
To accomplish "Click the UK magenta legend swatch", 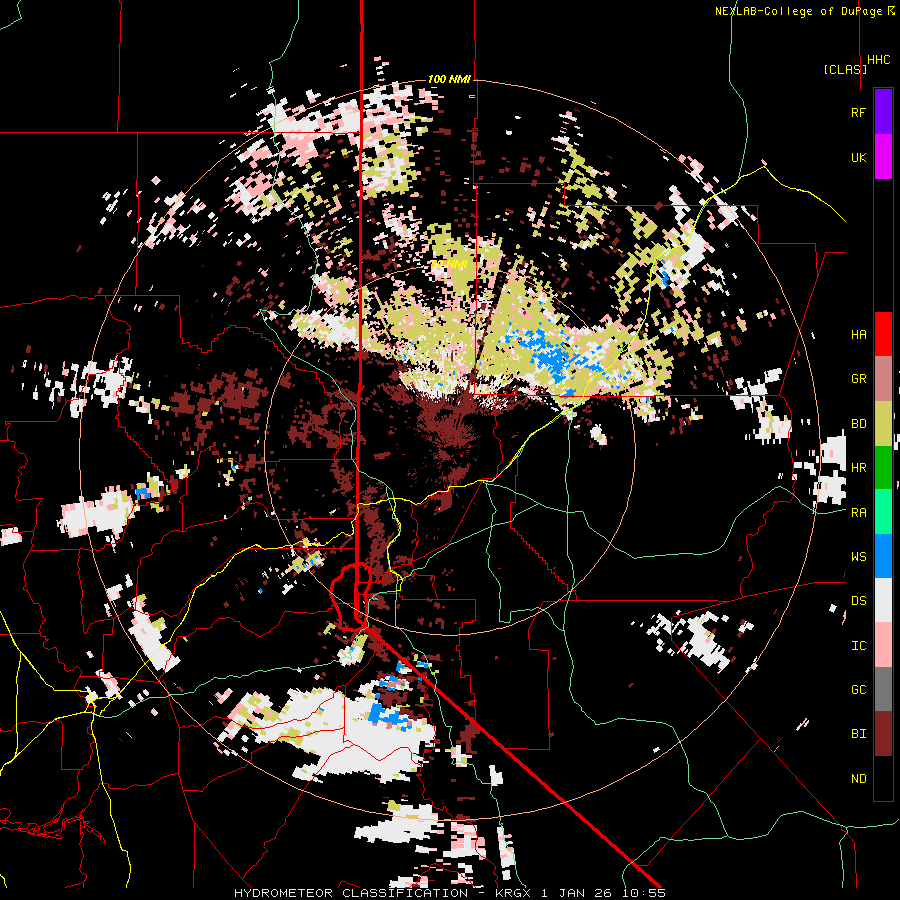I will [x=883, y=157].
